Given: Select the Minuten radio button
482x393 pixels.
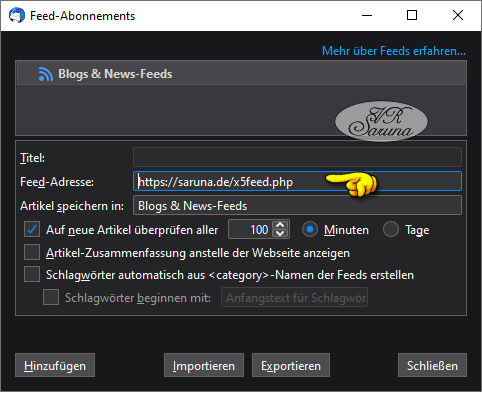Looking at the screenshot, I should [x=310, y=229].
